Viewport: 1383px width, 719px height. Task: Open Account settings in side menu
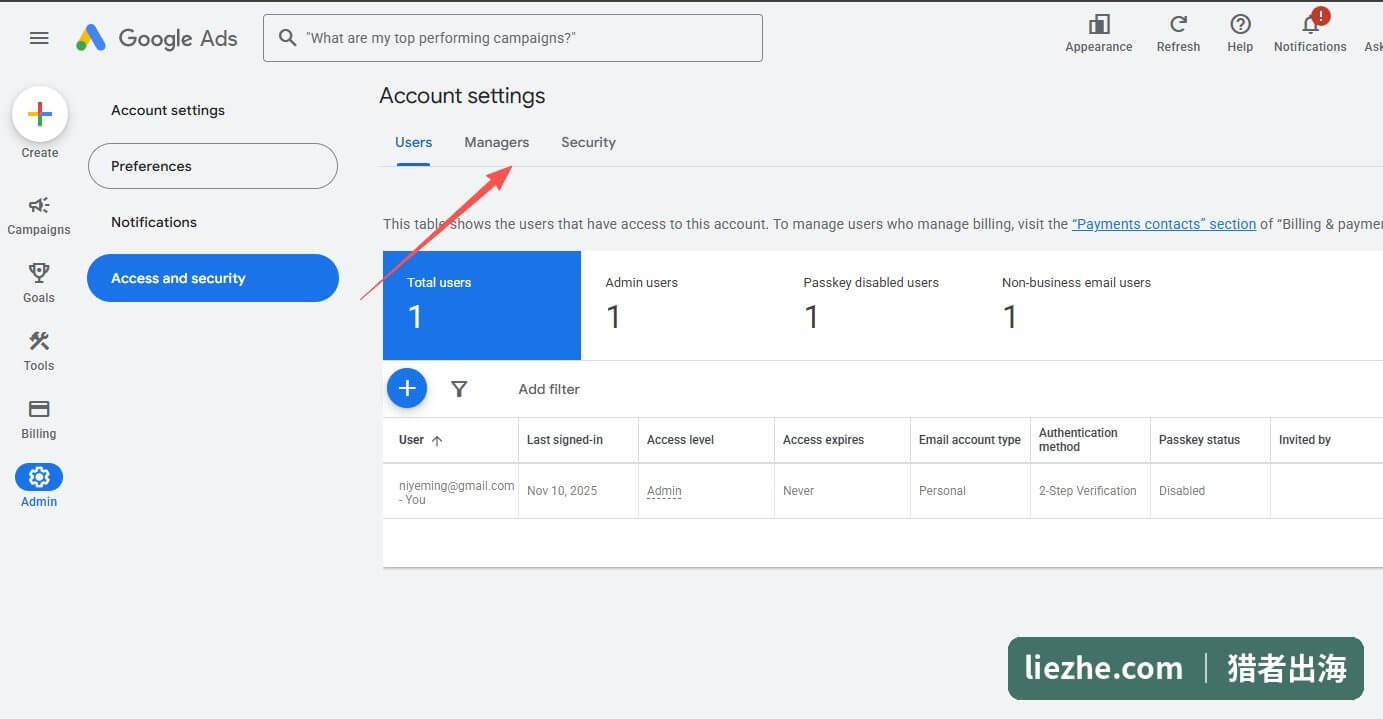[x=168, y=110]
